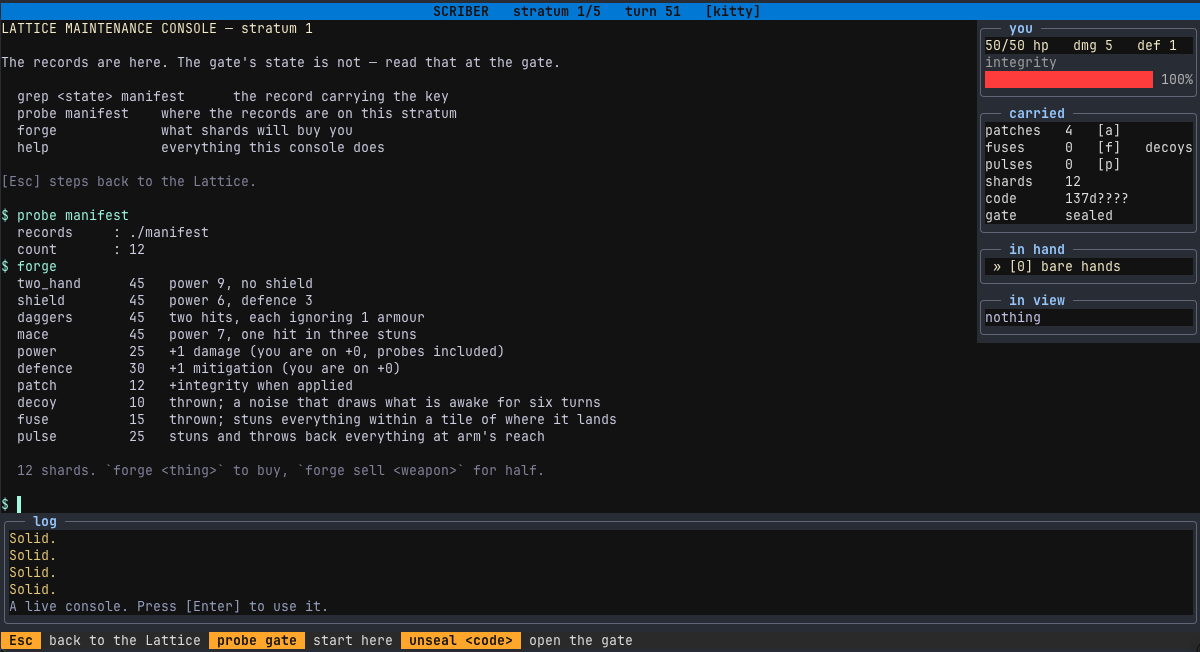
Task: Click the "$ probe manifest" command line
Action: pyautogui.click(x=65, y=215)
